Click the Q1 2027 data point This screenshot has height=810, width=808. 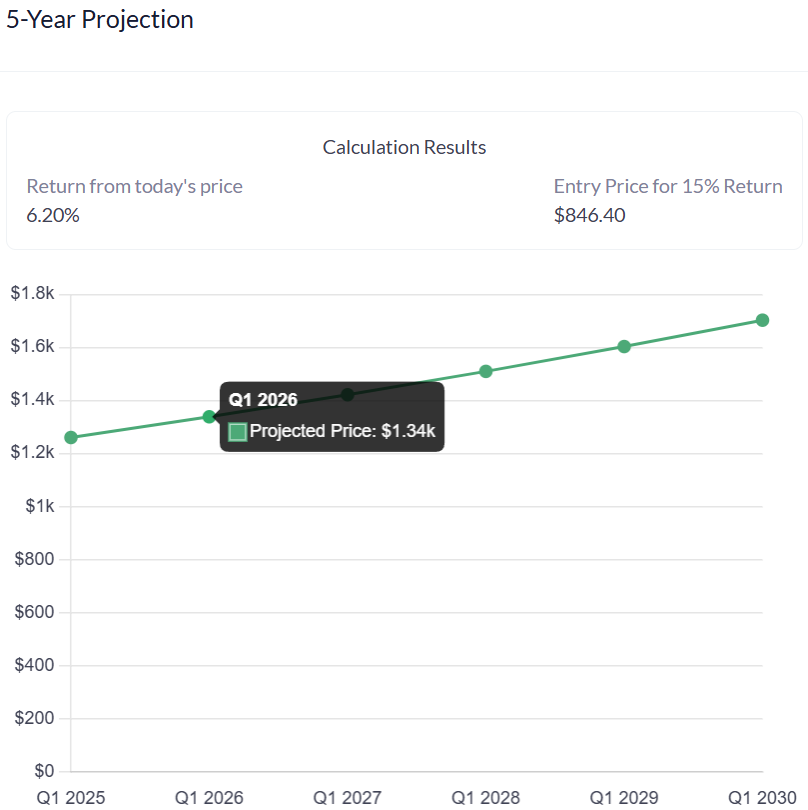click(347, 395)
